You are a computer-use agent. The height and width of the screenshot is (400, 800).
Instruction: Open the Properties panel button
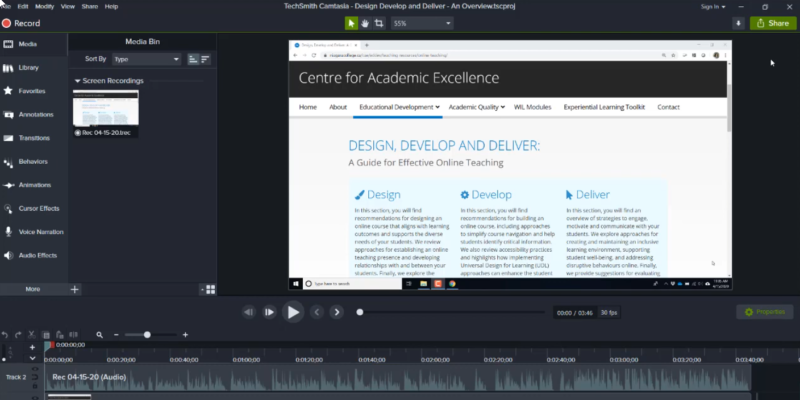[x=765, y=312]
